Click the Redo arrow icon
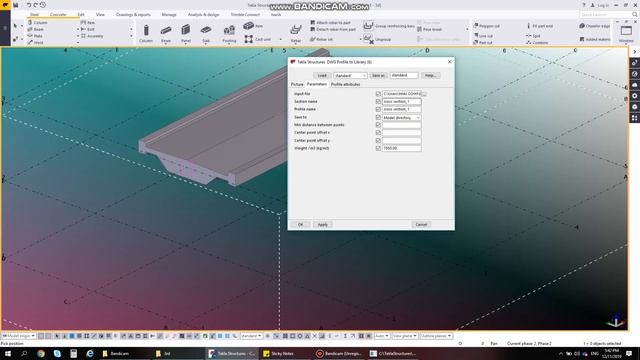This screenshot has height=360, width=640. (35, 5)
